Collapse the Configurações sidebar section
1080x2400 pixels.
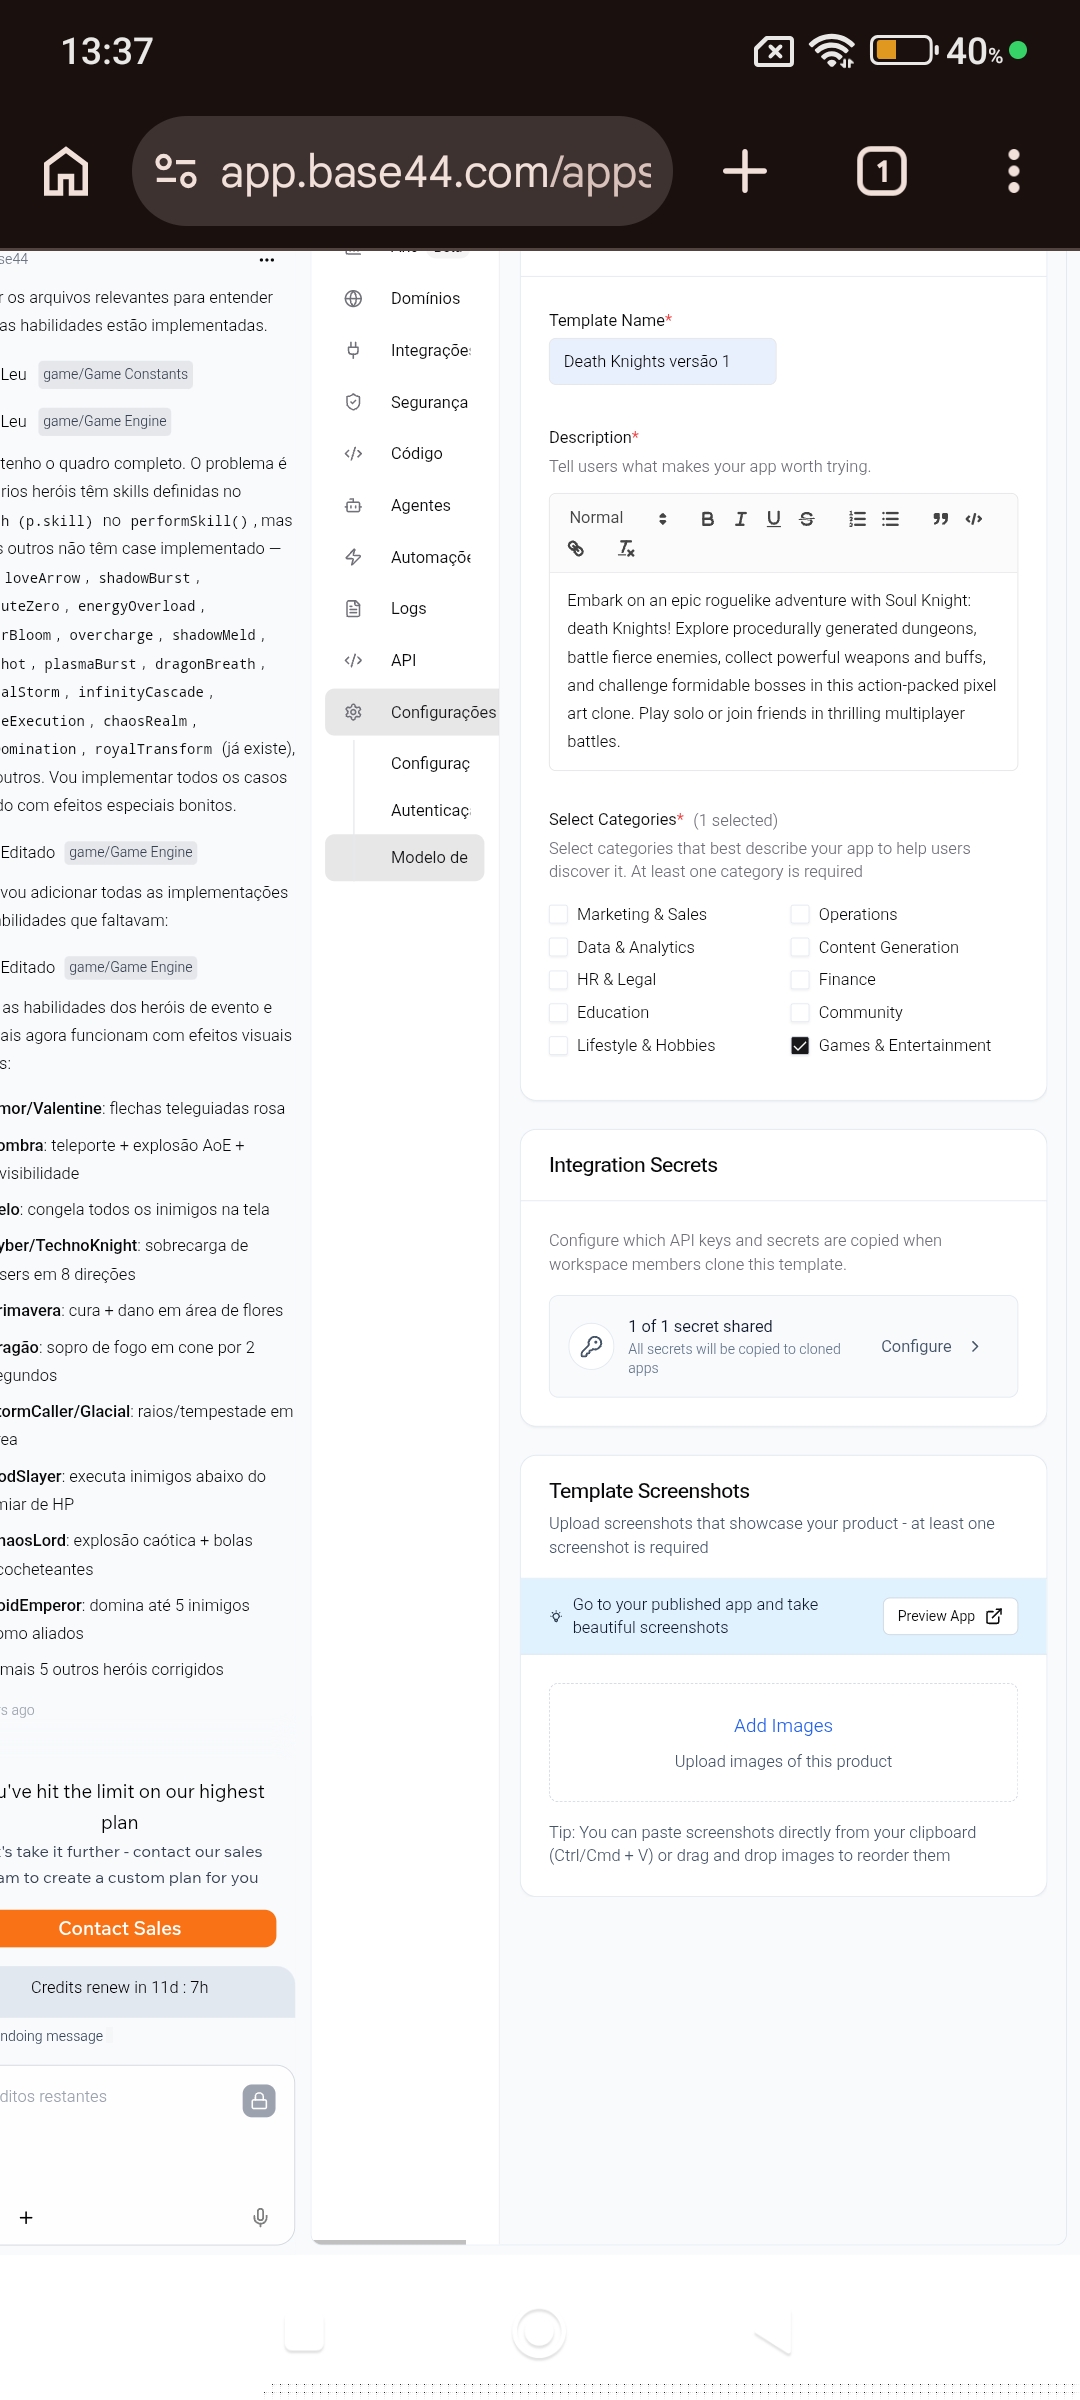412,712
